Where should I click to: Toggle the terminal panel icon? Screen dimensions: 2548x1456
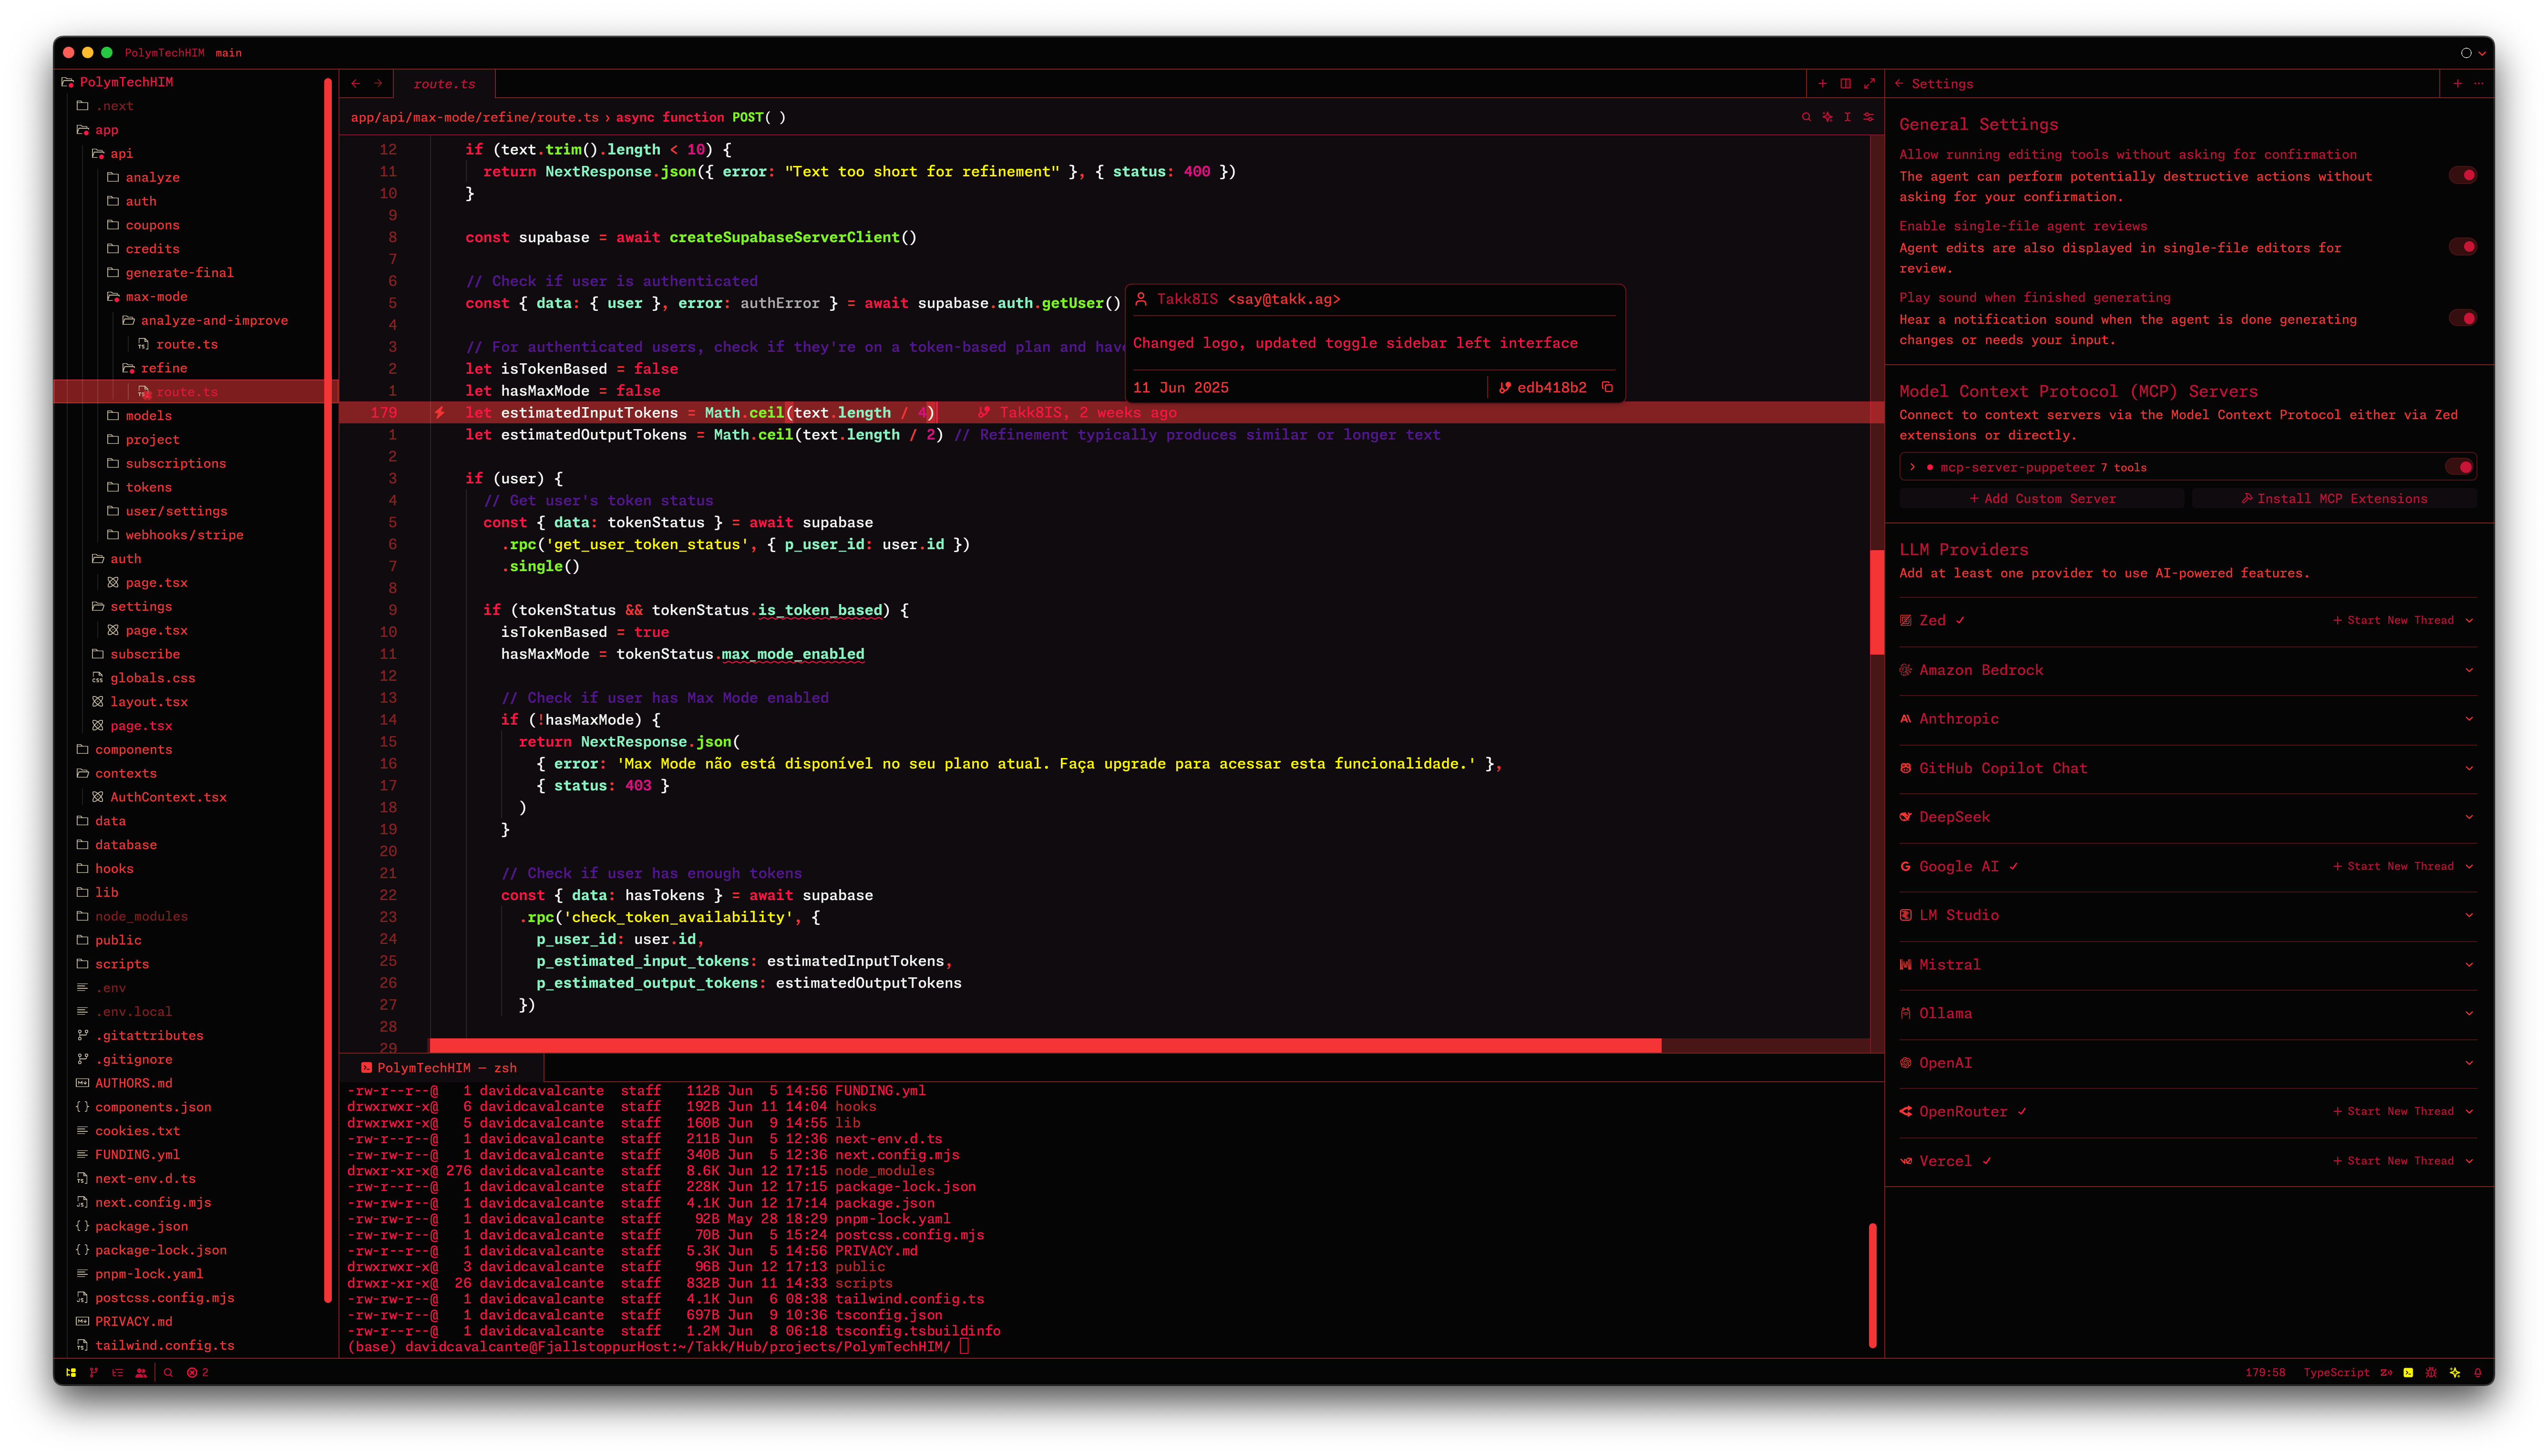(x=2408, y=1372)
